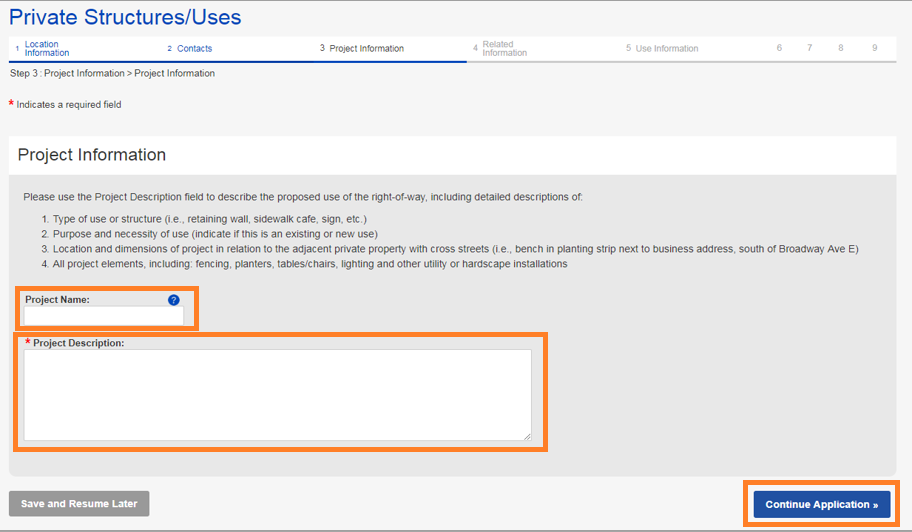This screenshot has height=532, width=912.
Task: Select the Project Information step tab
Action: click(x=366, y=49)
